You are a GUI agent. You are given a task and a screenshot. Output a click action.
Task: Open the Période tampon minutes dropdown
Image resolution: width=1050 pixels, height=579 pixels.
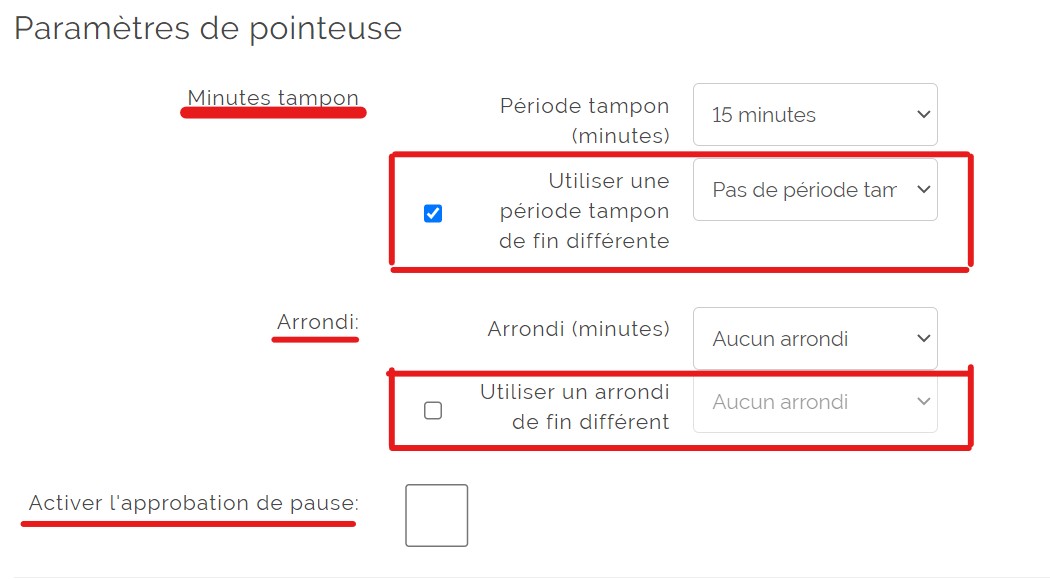(x=815, y=114)
